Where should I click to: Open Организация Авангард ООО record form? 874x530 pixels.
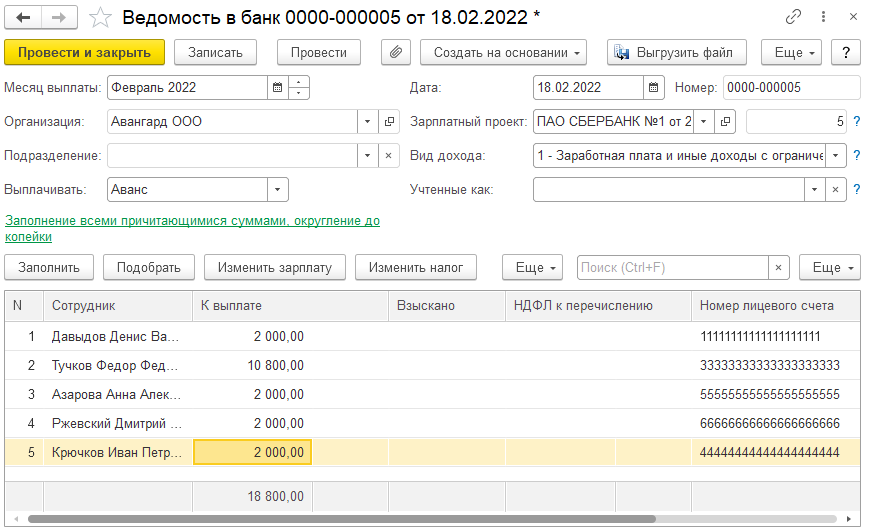389,121
